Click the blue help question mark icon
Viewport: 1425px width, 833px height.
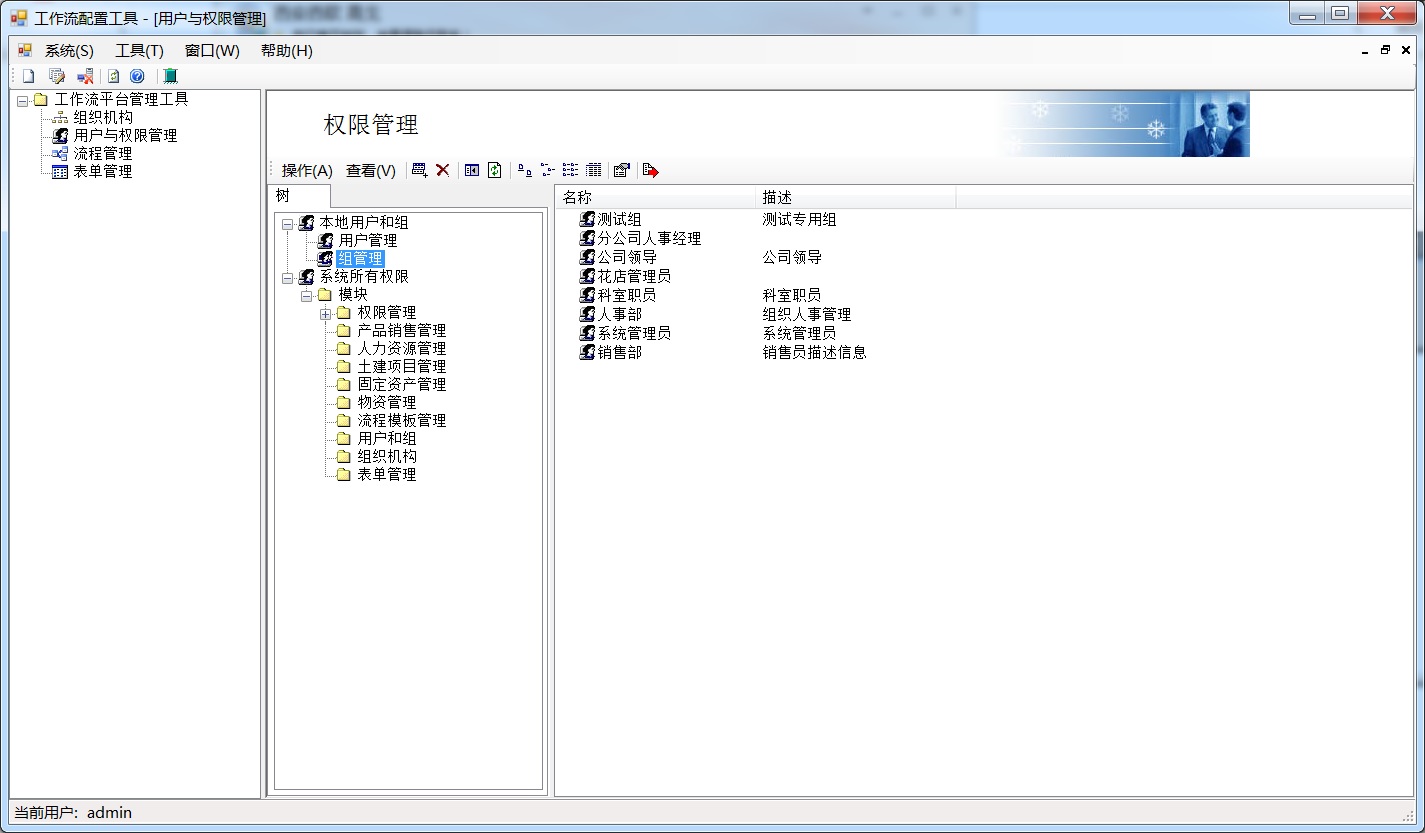coord(137,76)
